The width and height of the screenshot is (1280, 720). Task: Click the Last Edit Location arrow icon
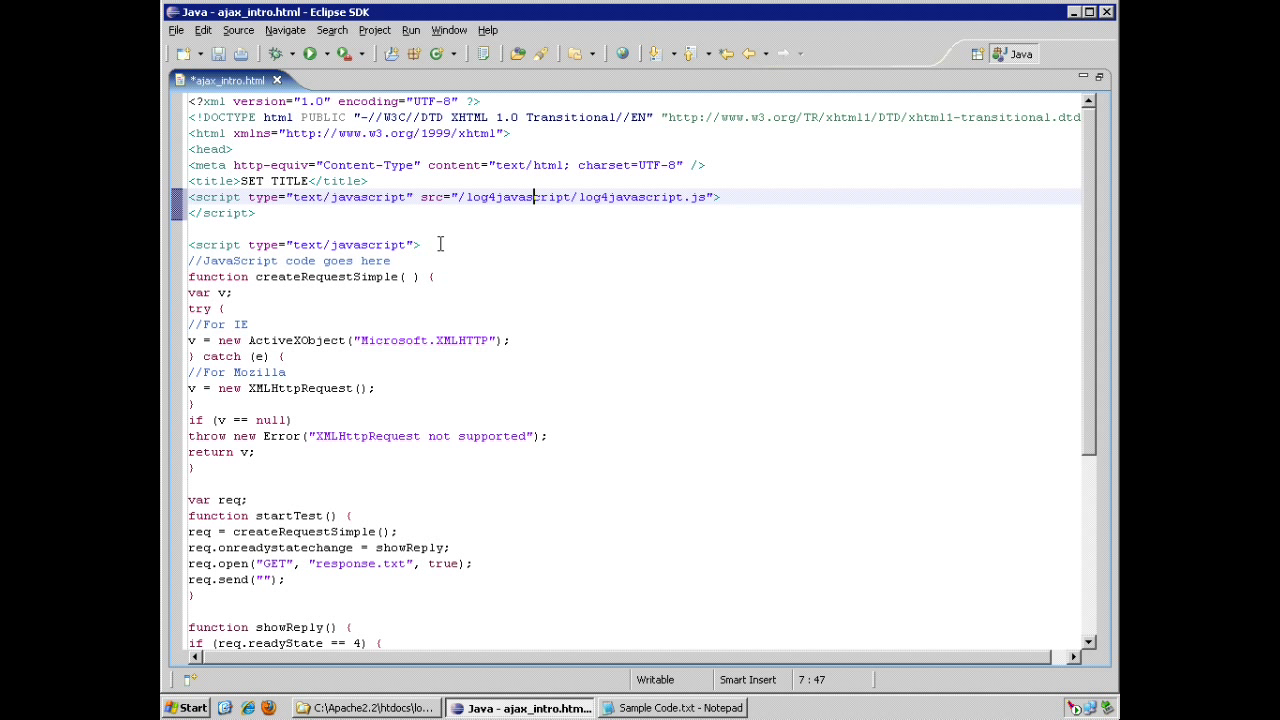(726, 54)
